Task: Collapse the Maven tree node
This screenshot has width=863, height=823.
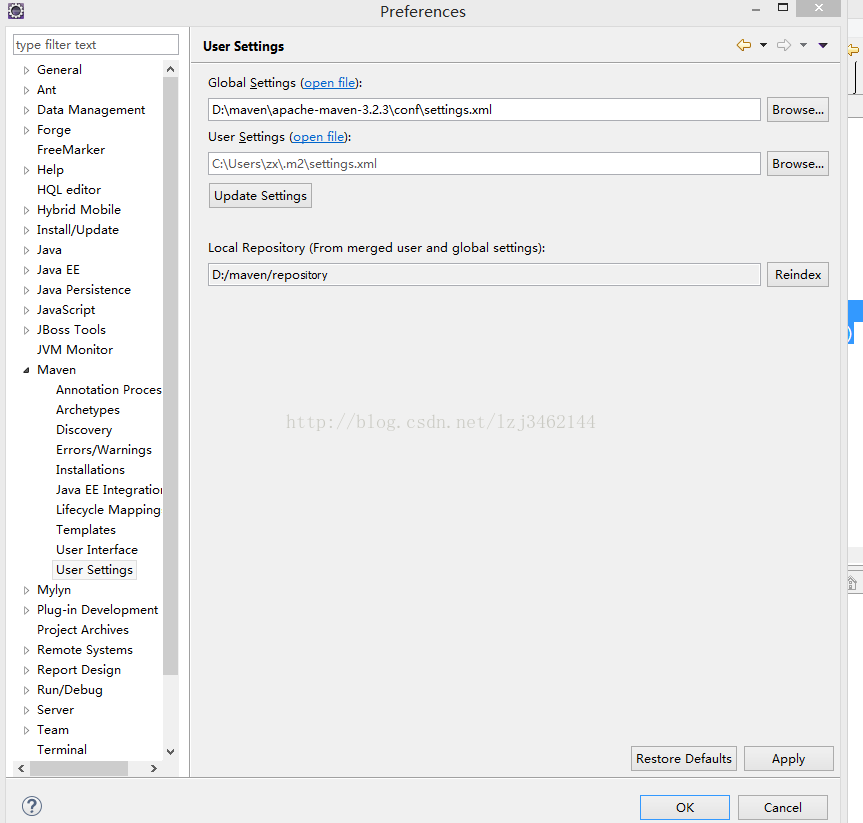Action: pos(26,370)
